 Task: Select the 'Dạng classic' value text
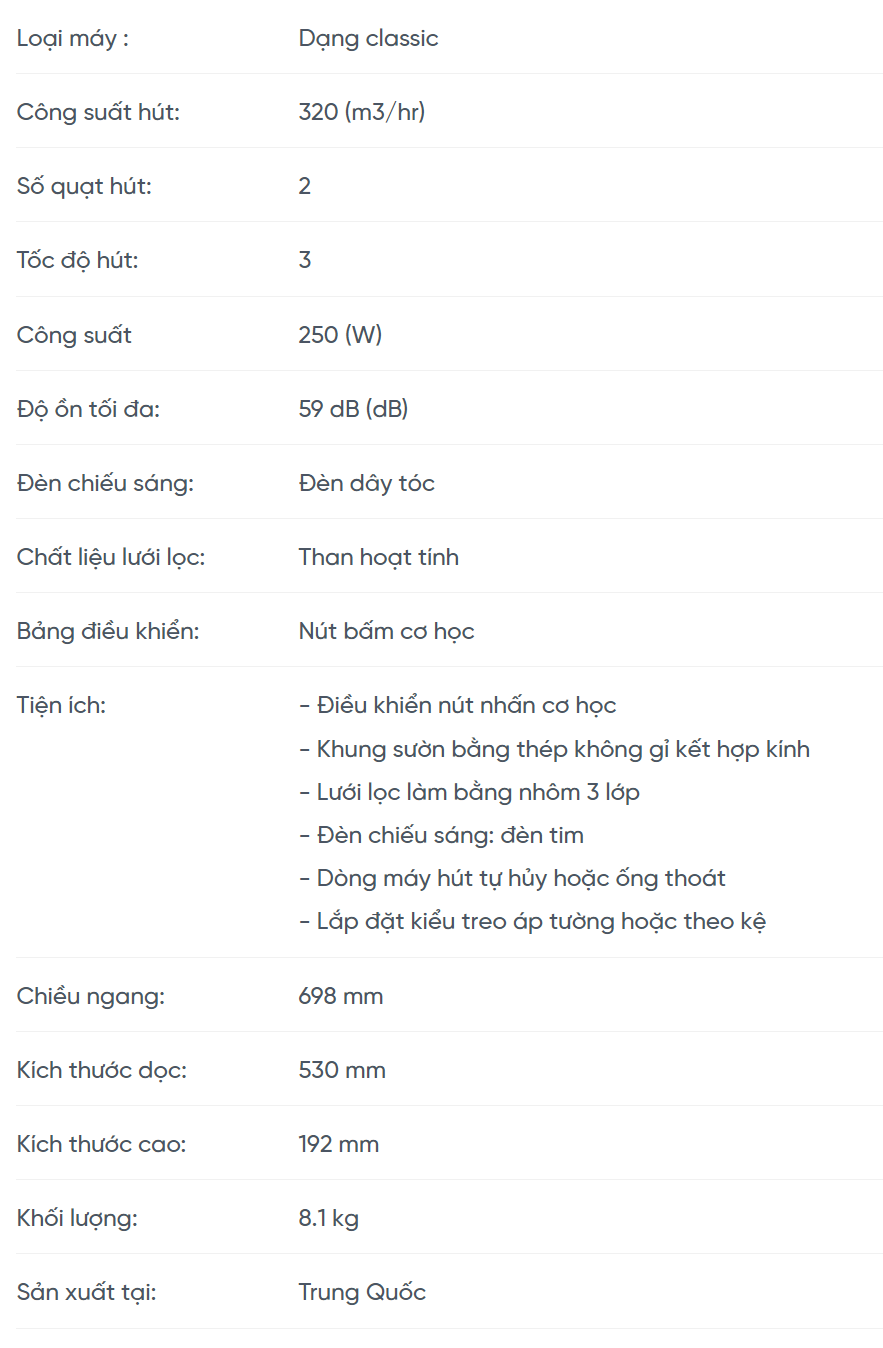pyautogui.click(x=368, y=39)
